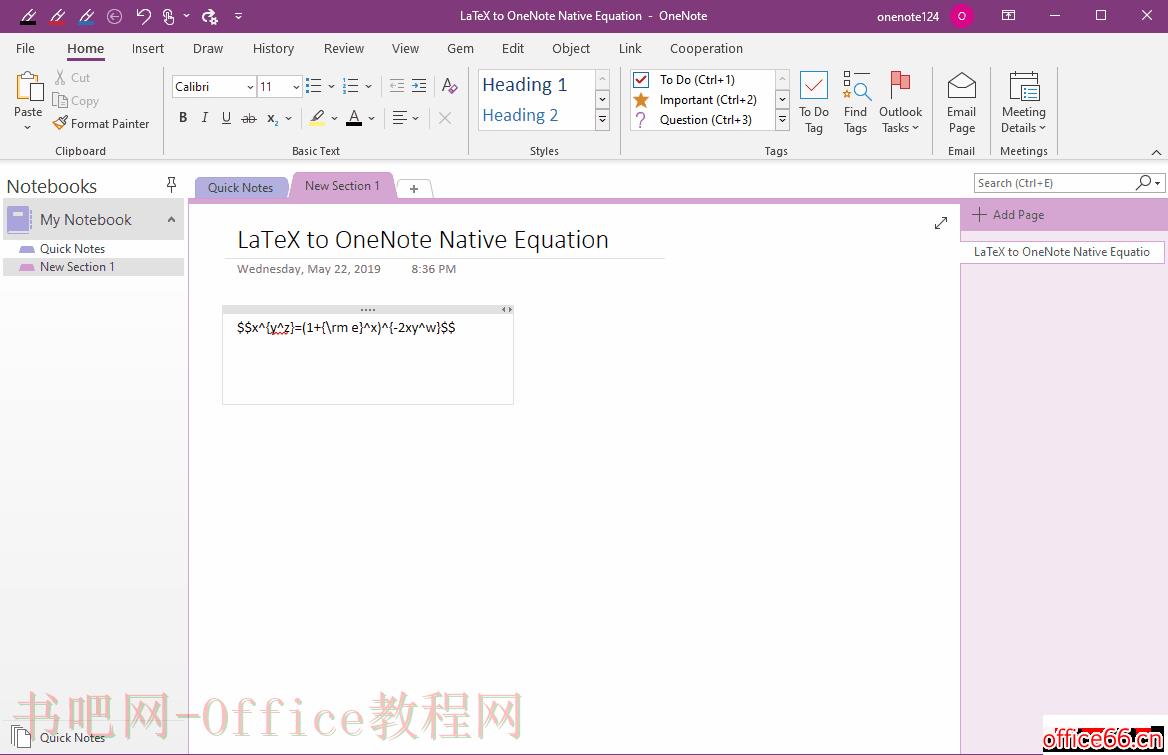Open the Gem tab
1168x755 pixels.
click(460, 48)
